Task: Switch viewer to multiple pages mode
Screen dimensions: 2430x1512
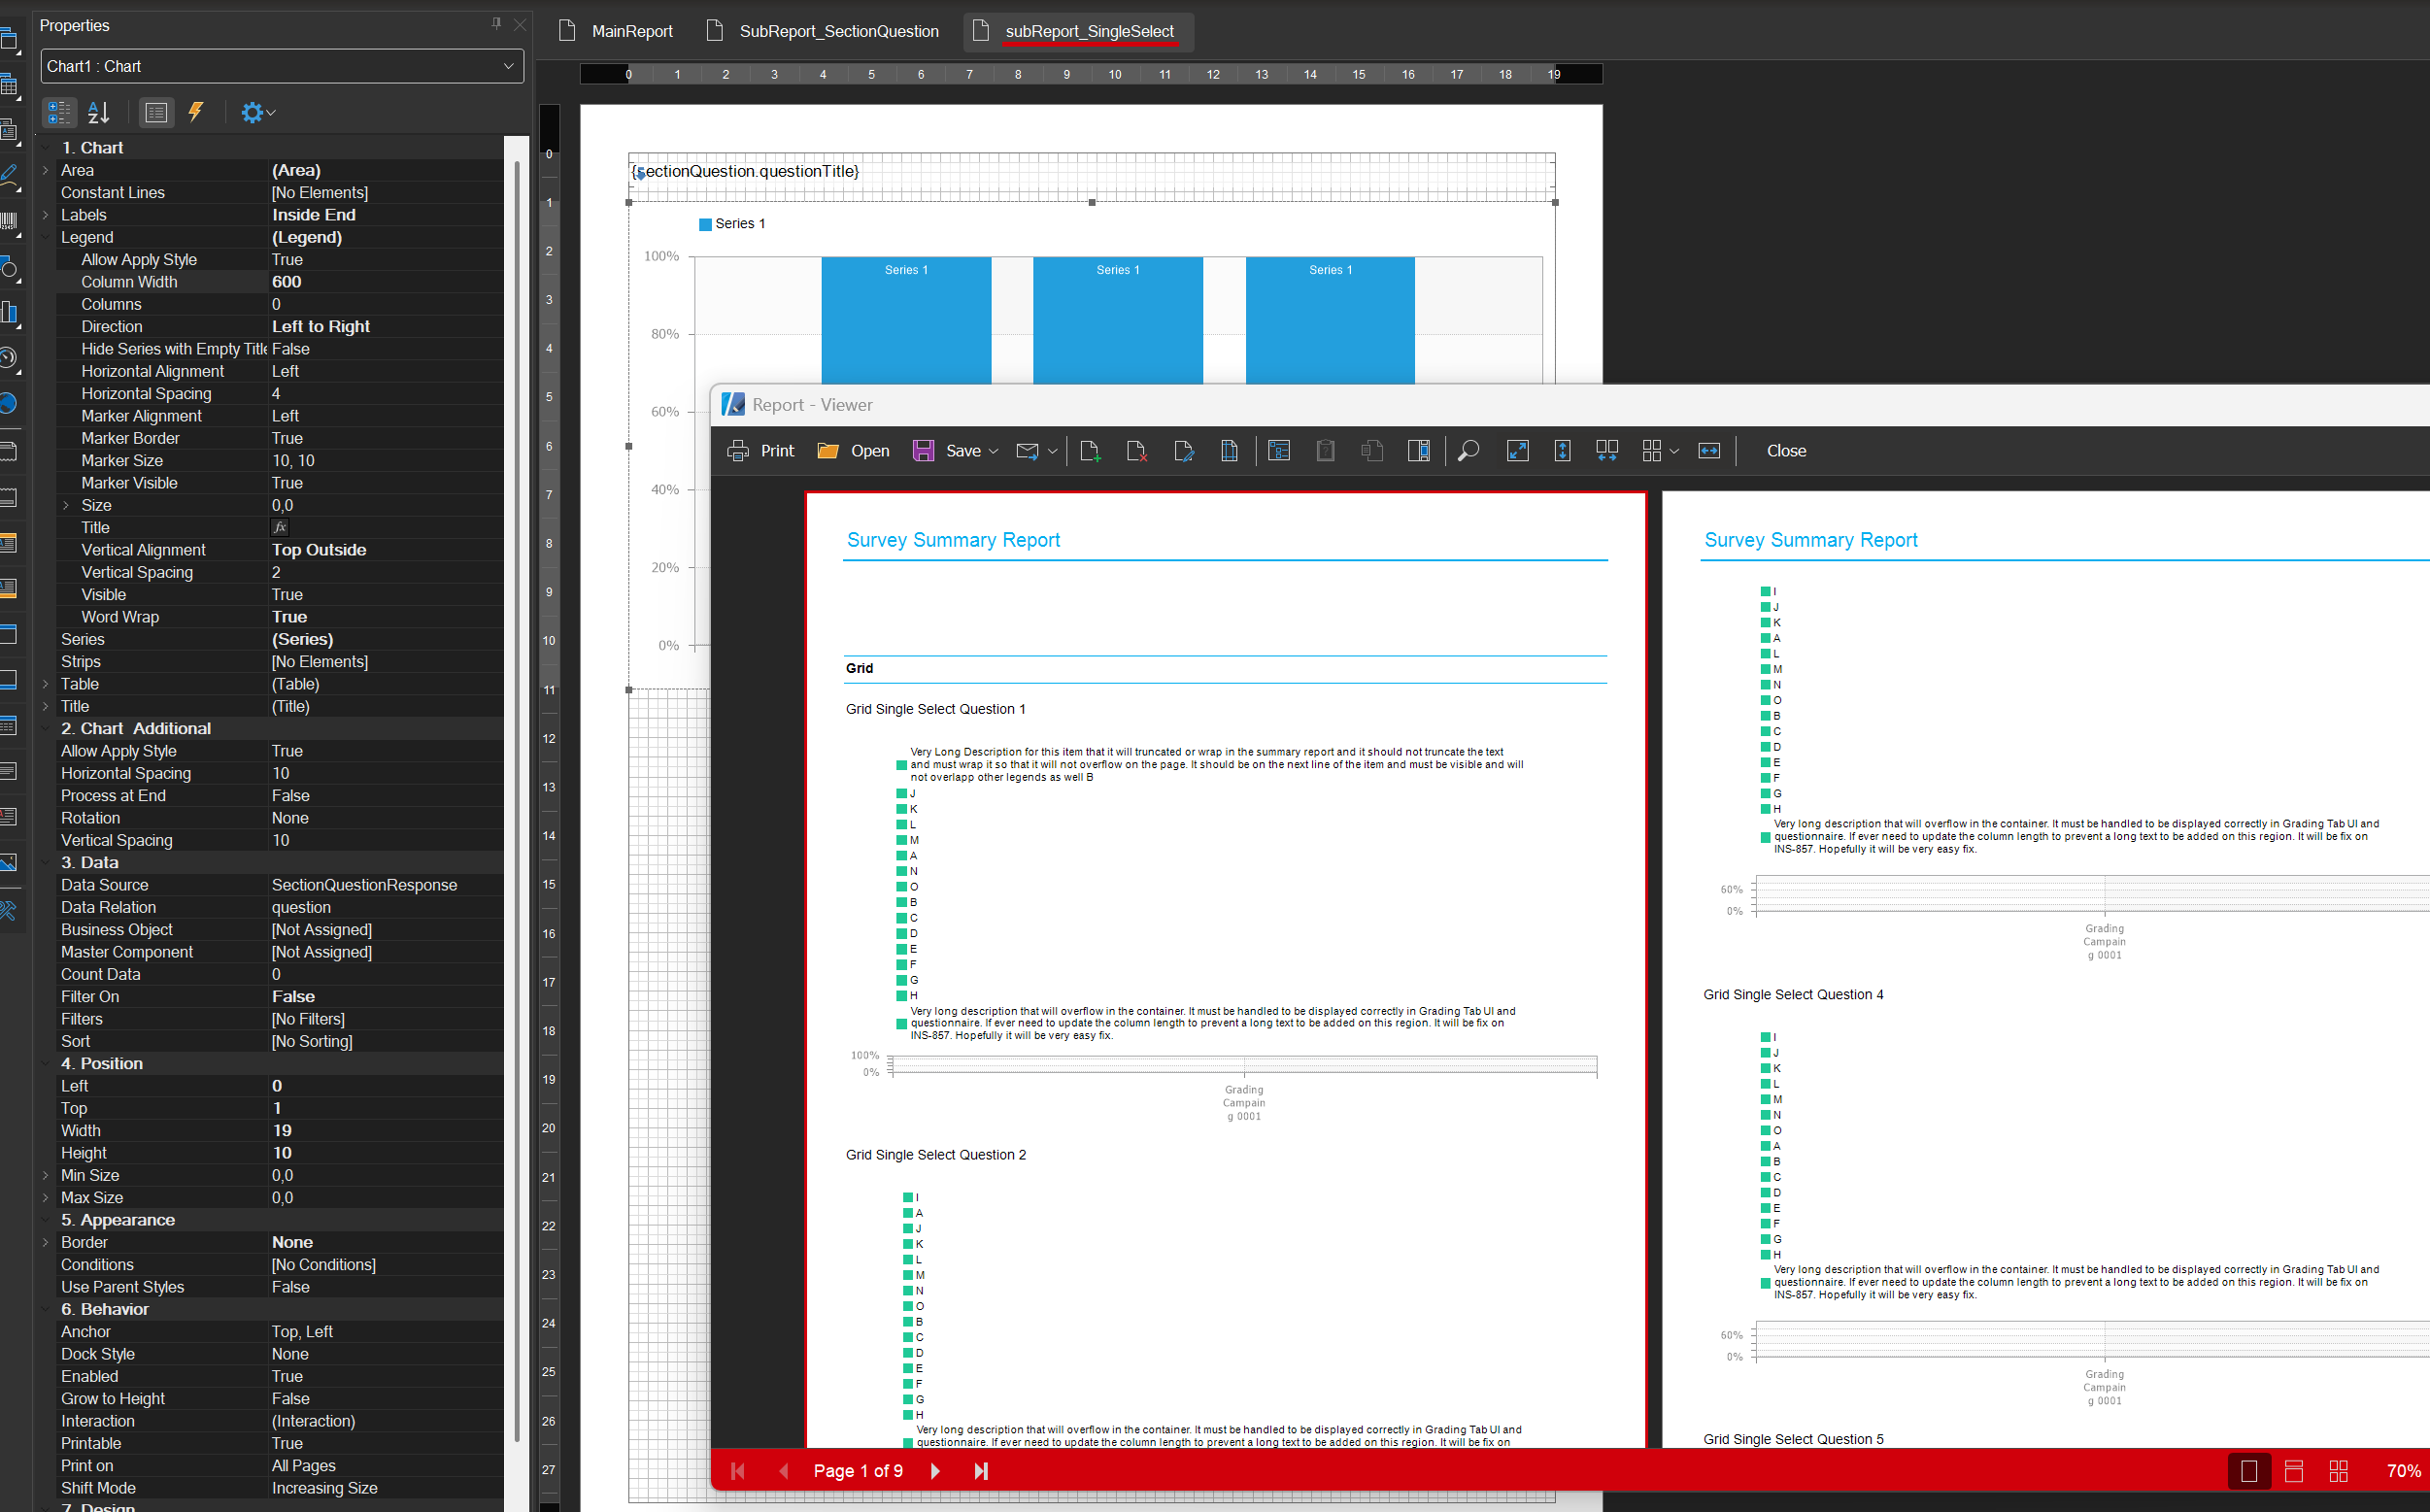Action: click(2339, 1471)
